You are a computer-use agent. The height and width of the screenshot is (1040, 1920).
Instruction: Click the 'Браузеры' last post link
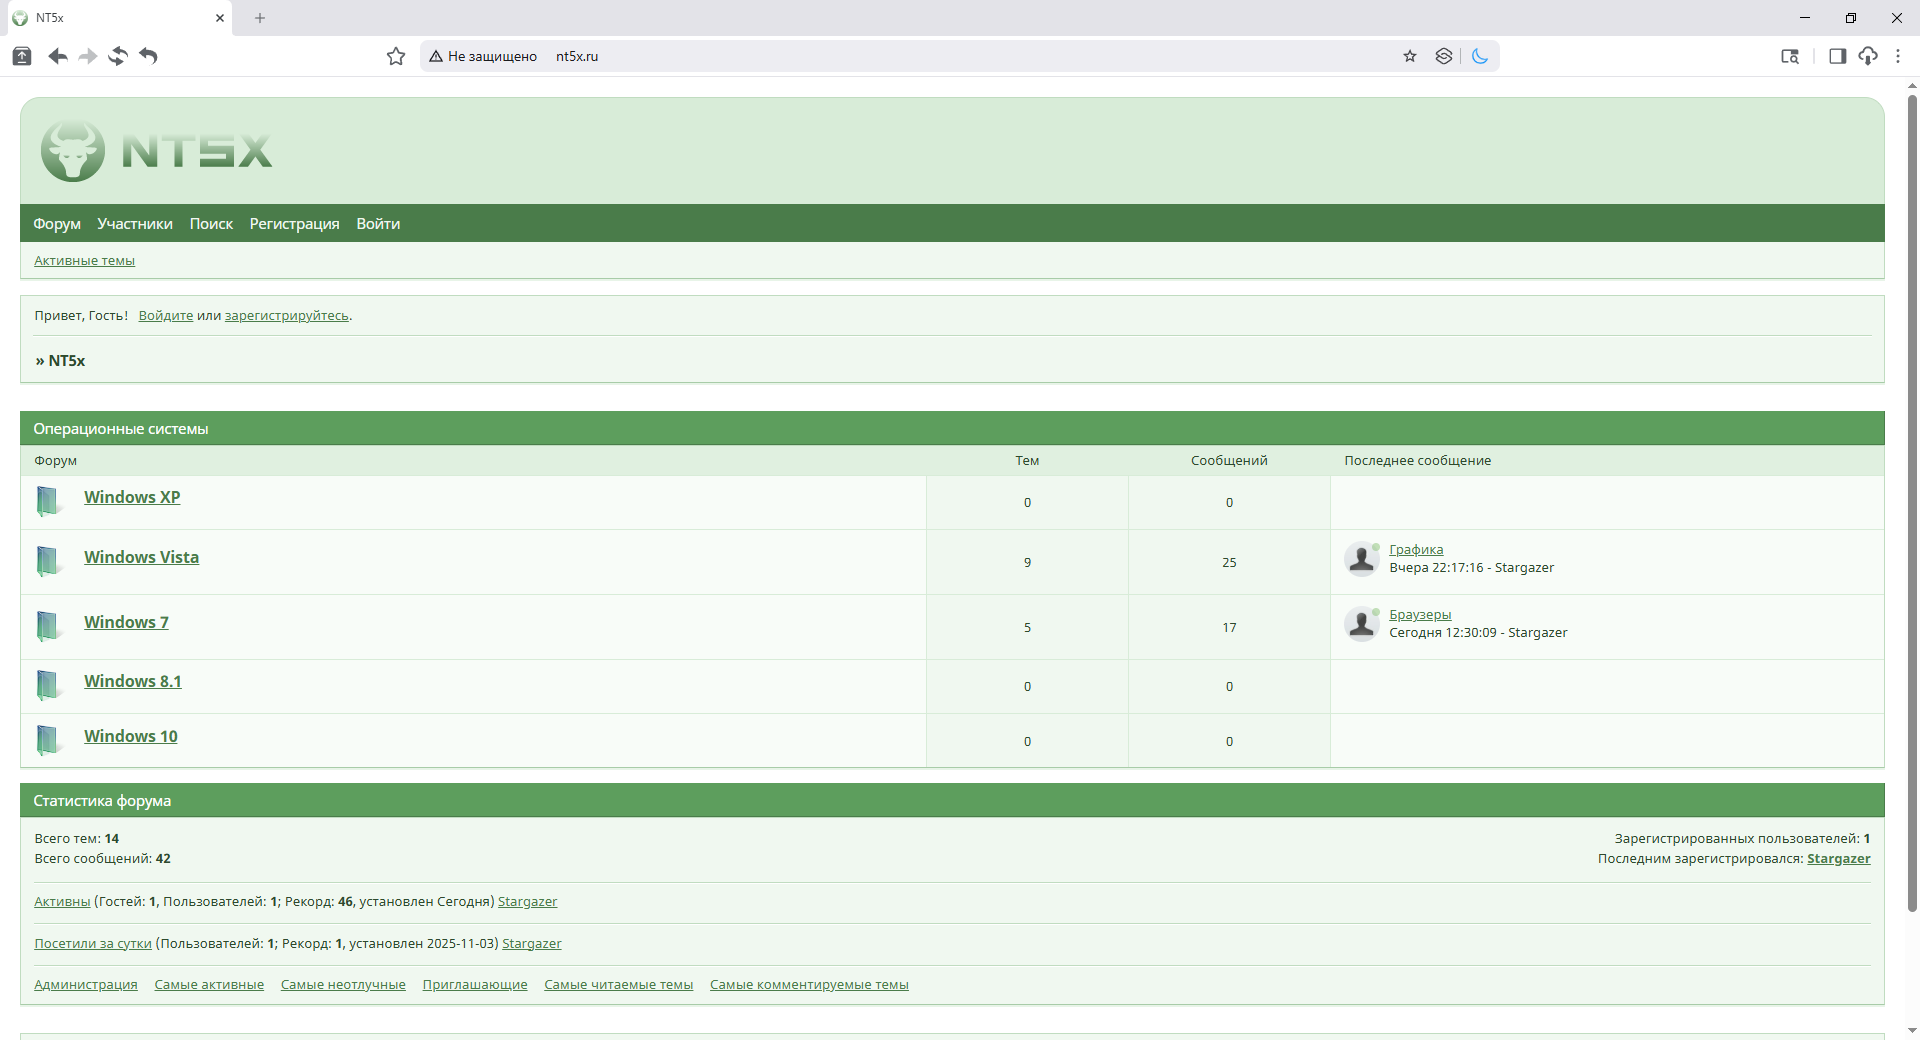click(1419, 615)
